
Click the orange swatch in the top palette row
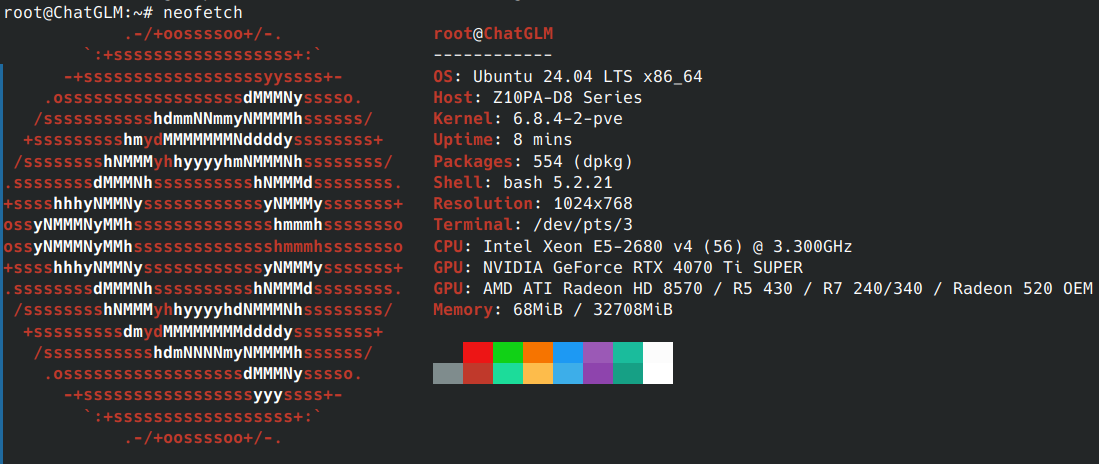538,352
